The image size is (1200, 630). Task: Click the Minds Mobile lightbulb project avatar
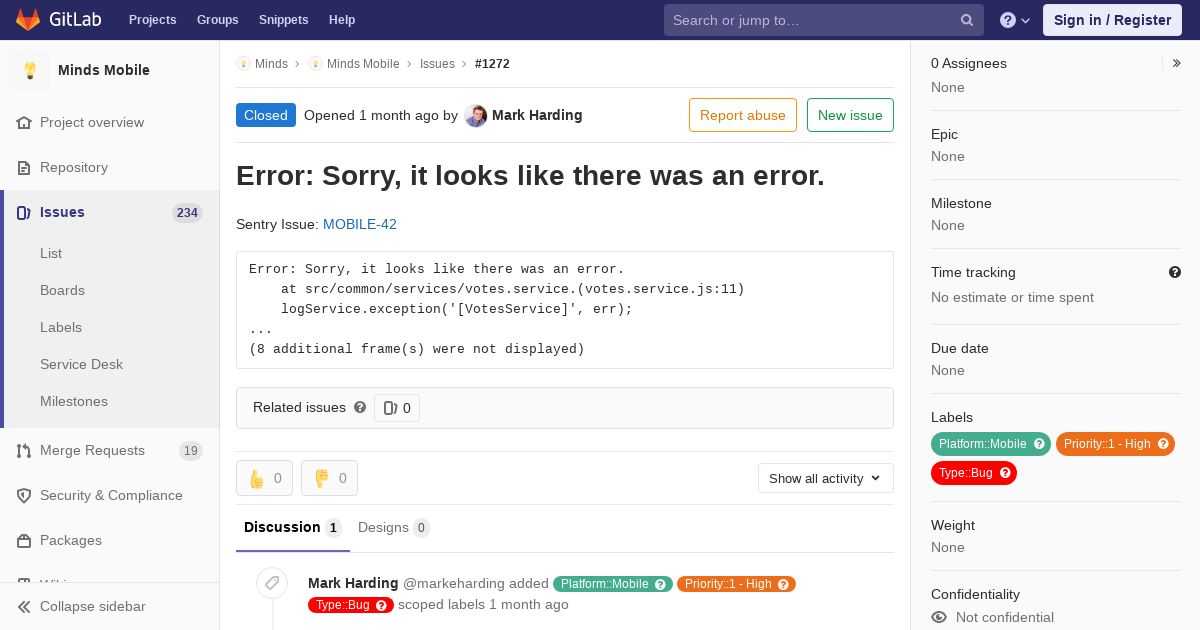[x=30, y=70]
